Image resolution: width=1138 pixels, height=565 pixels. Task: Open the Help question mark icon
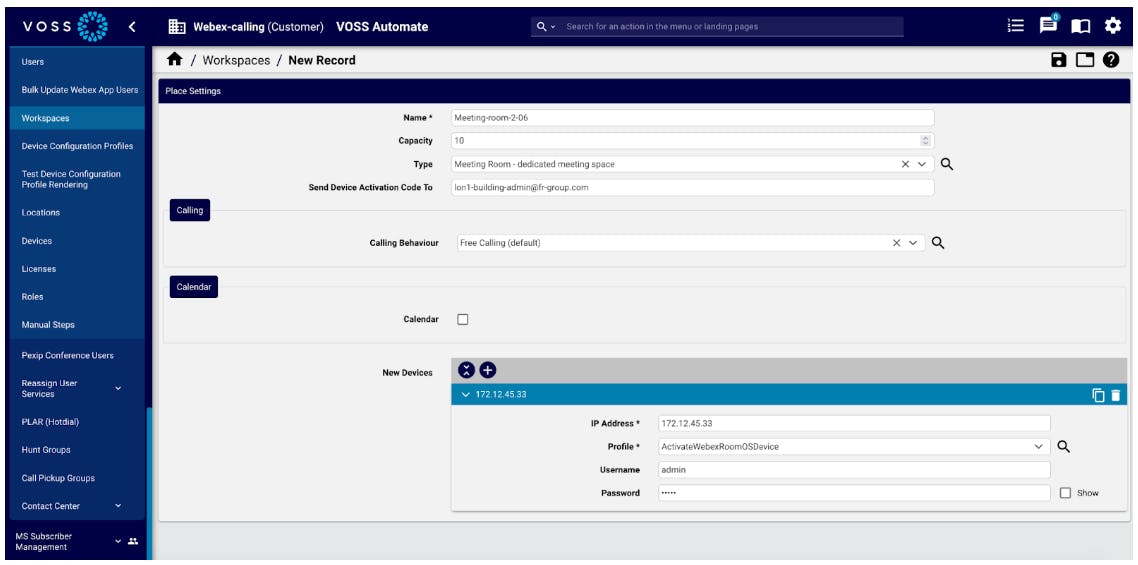point(1110,60)
